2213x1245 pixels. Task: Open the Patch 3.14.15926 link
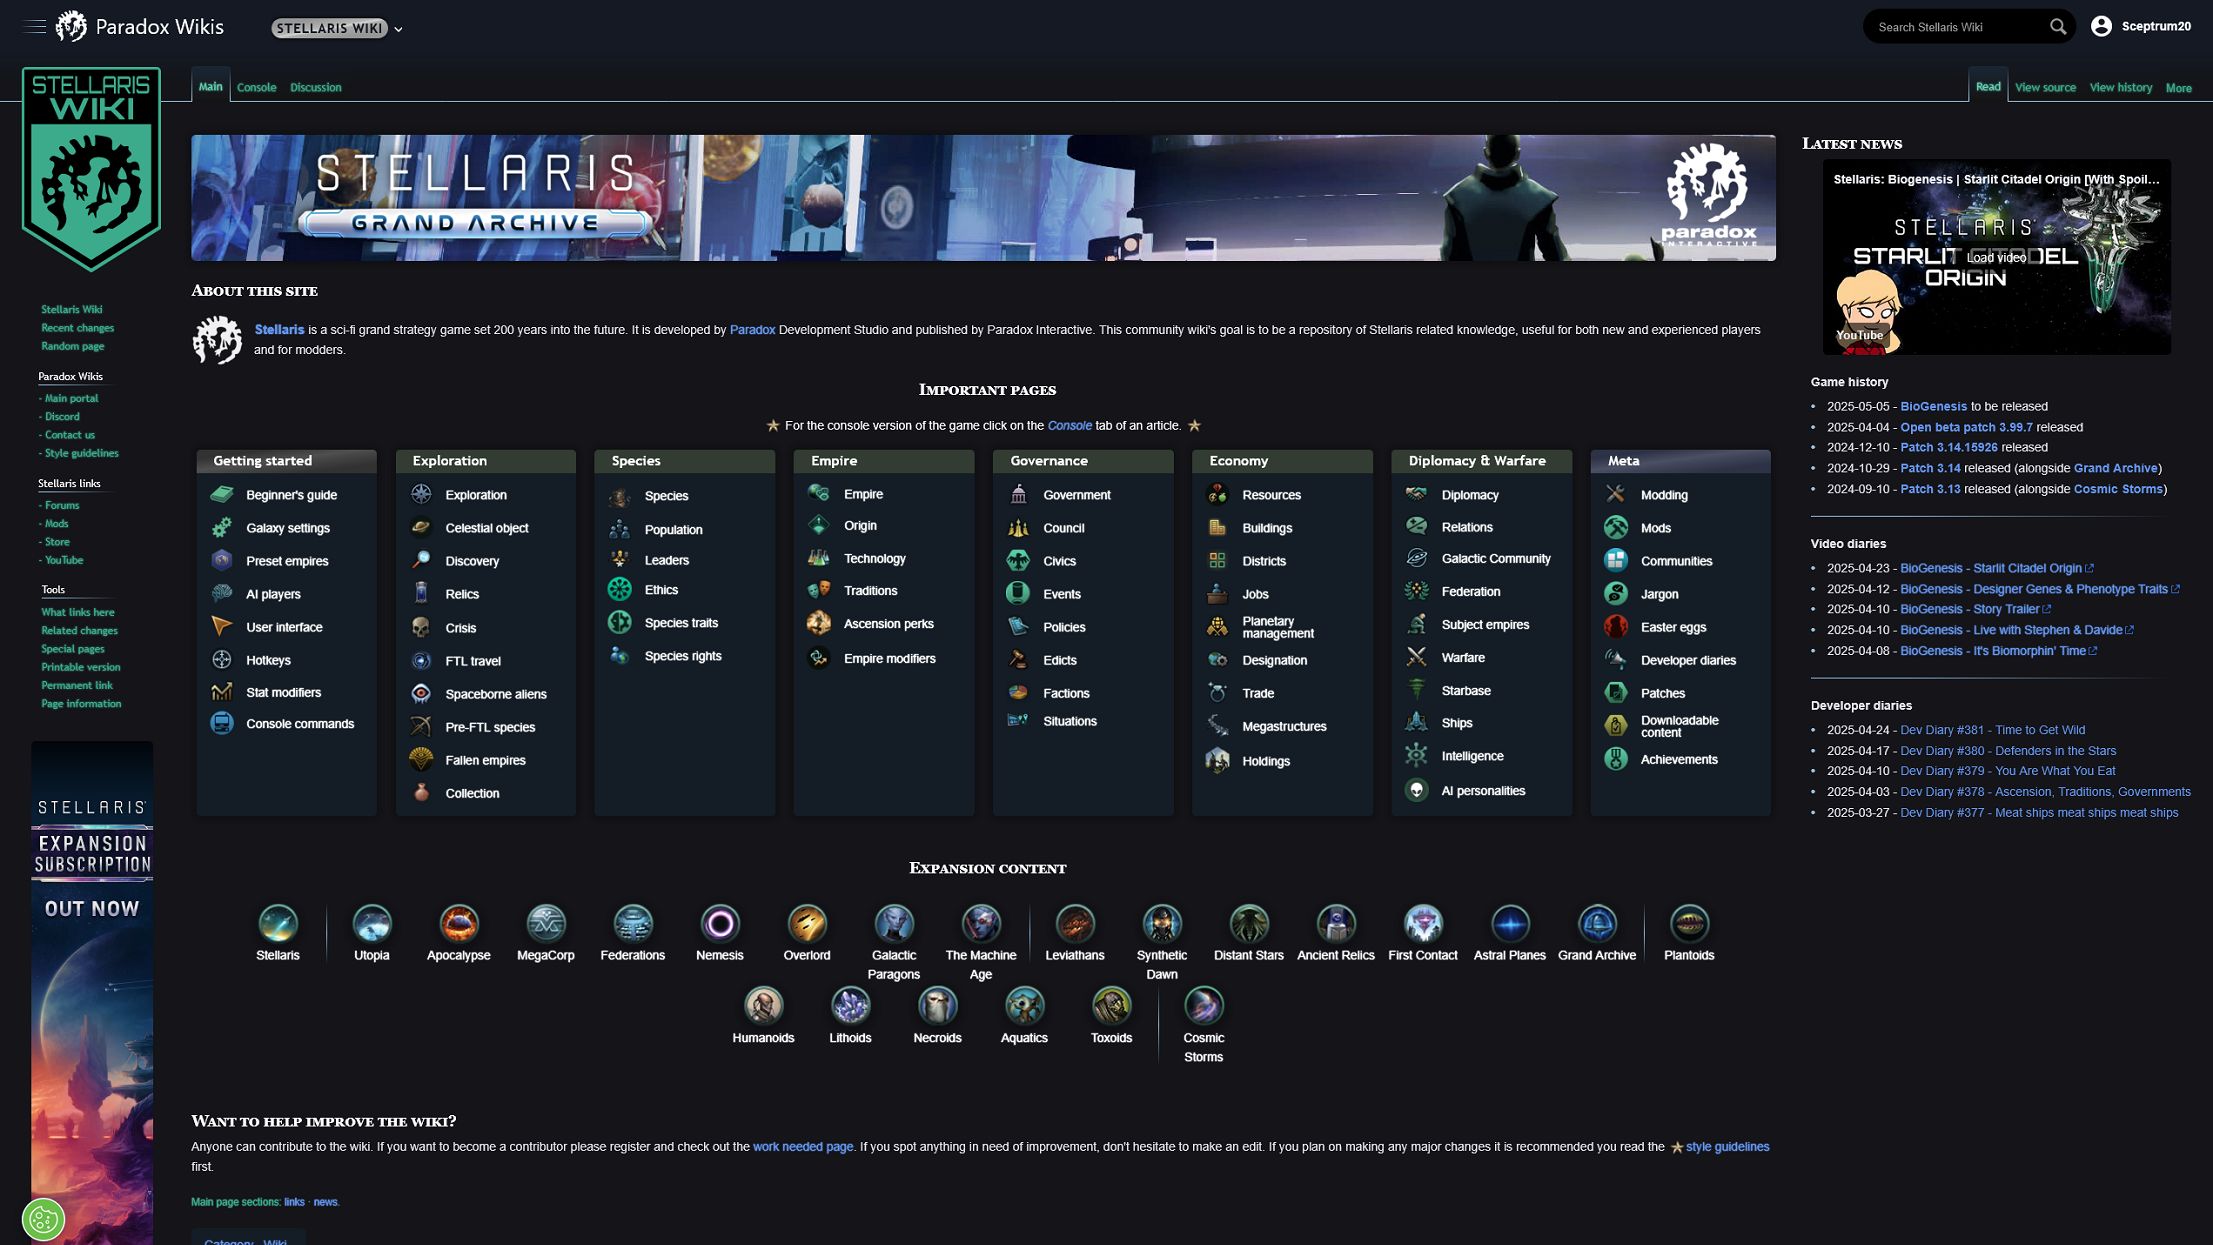click(1948, 448)
